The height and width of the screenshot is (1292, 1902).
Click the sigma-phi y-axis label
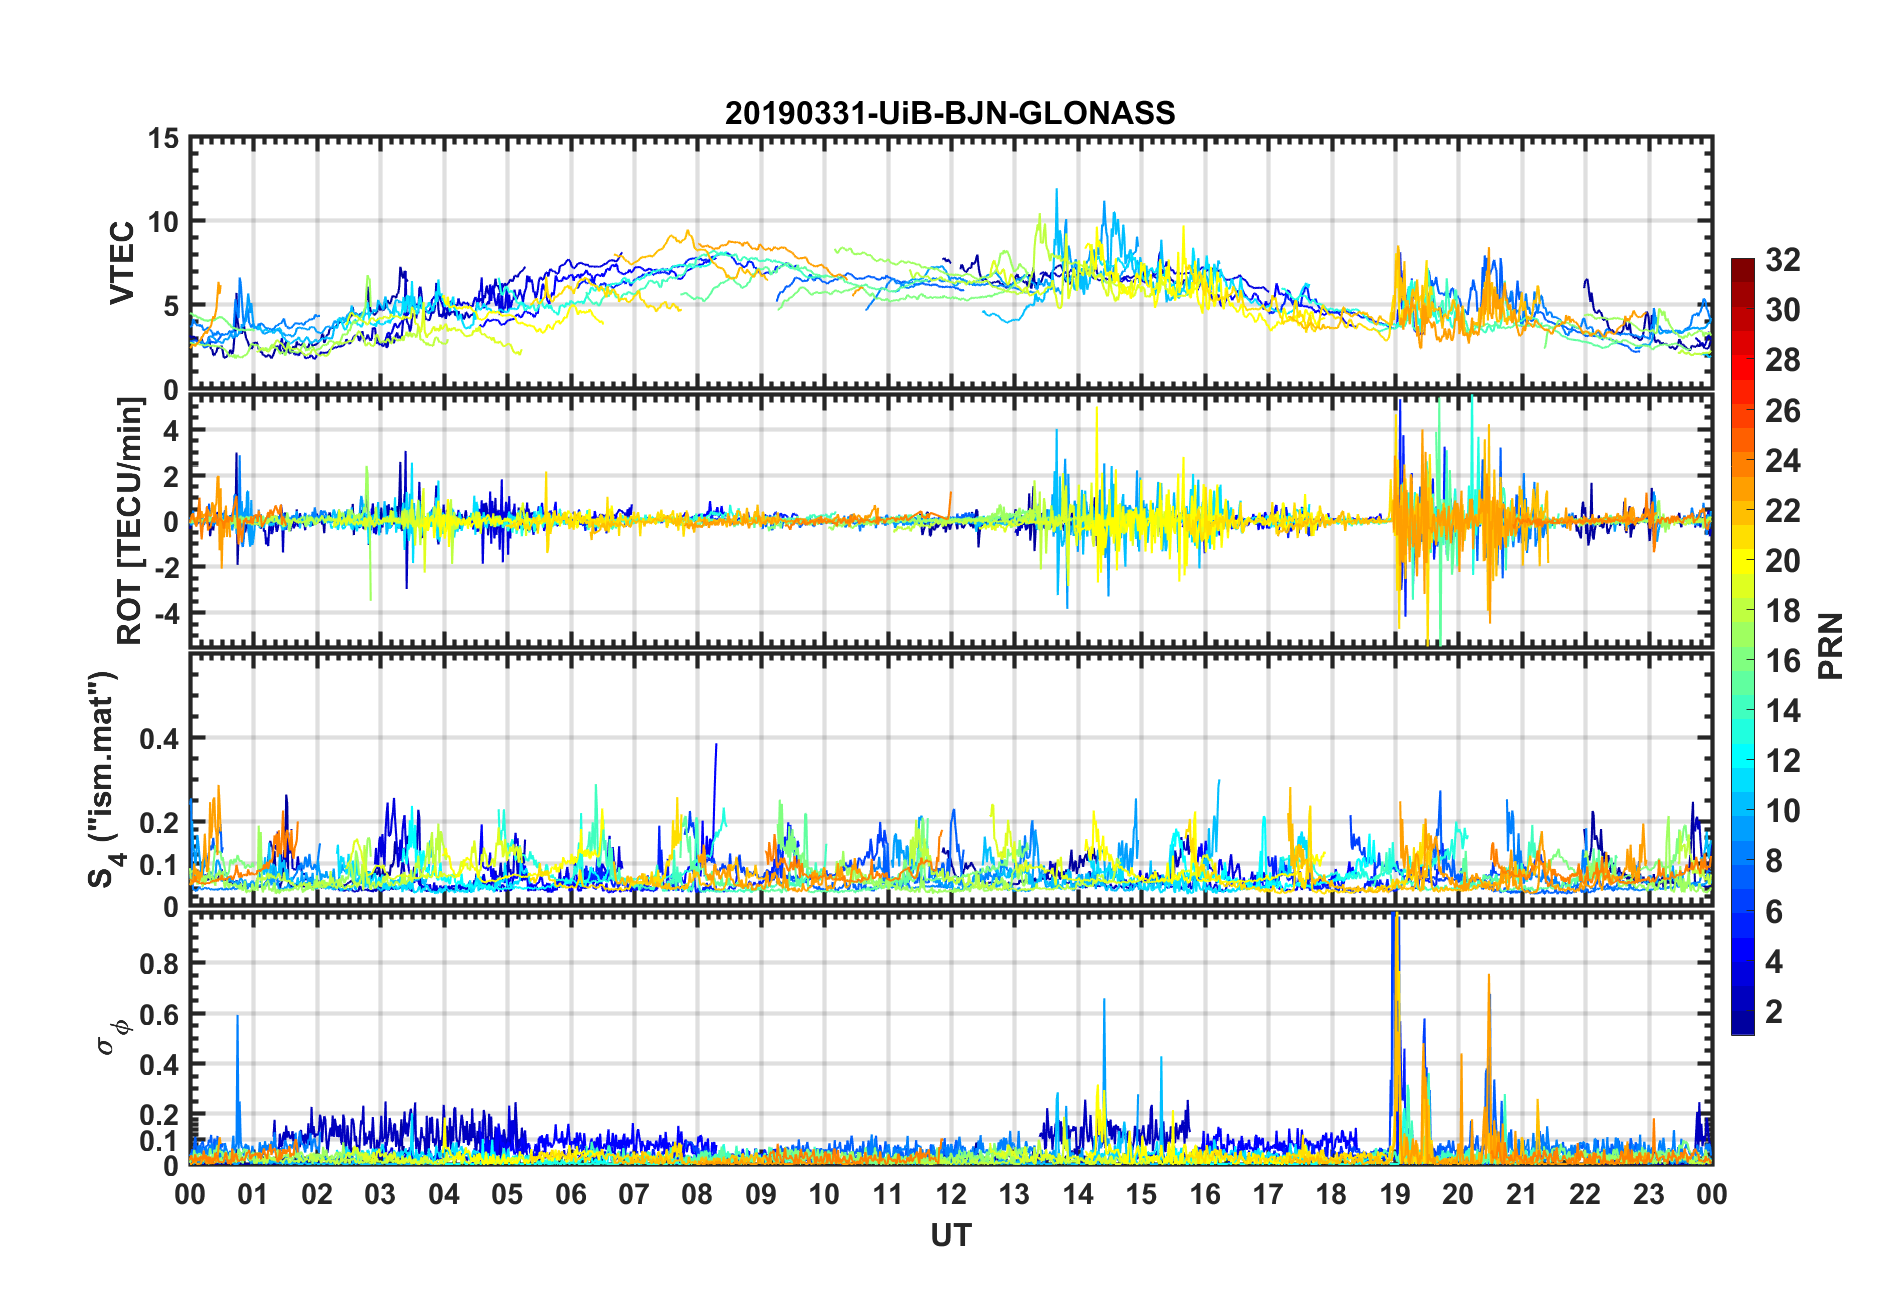coord(113,1036)
